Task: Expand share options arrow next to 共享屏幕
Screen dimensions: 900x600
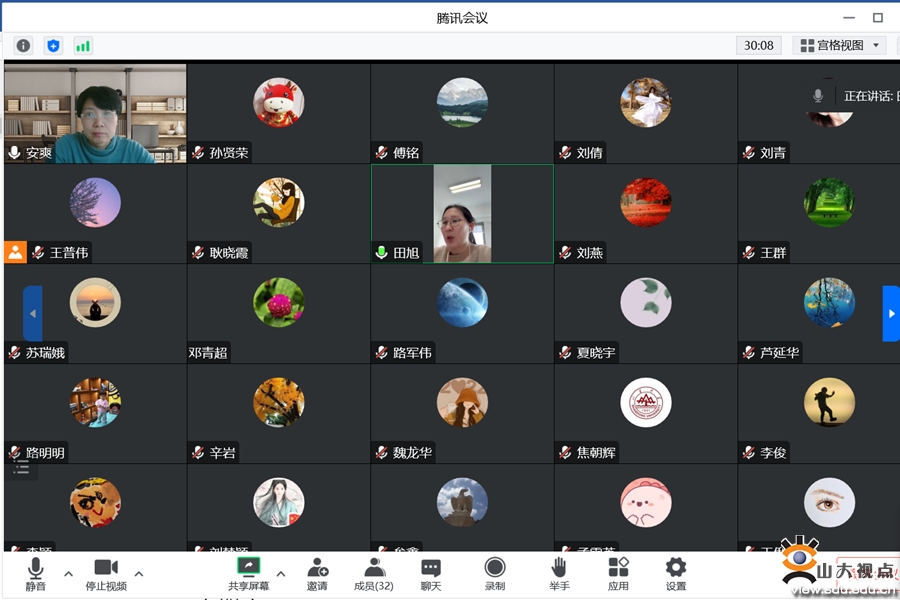Action: (x=281, y=573)
